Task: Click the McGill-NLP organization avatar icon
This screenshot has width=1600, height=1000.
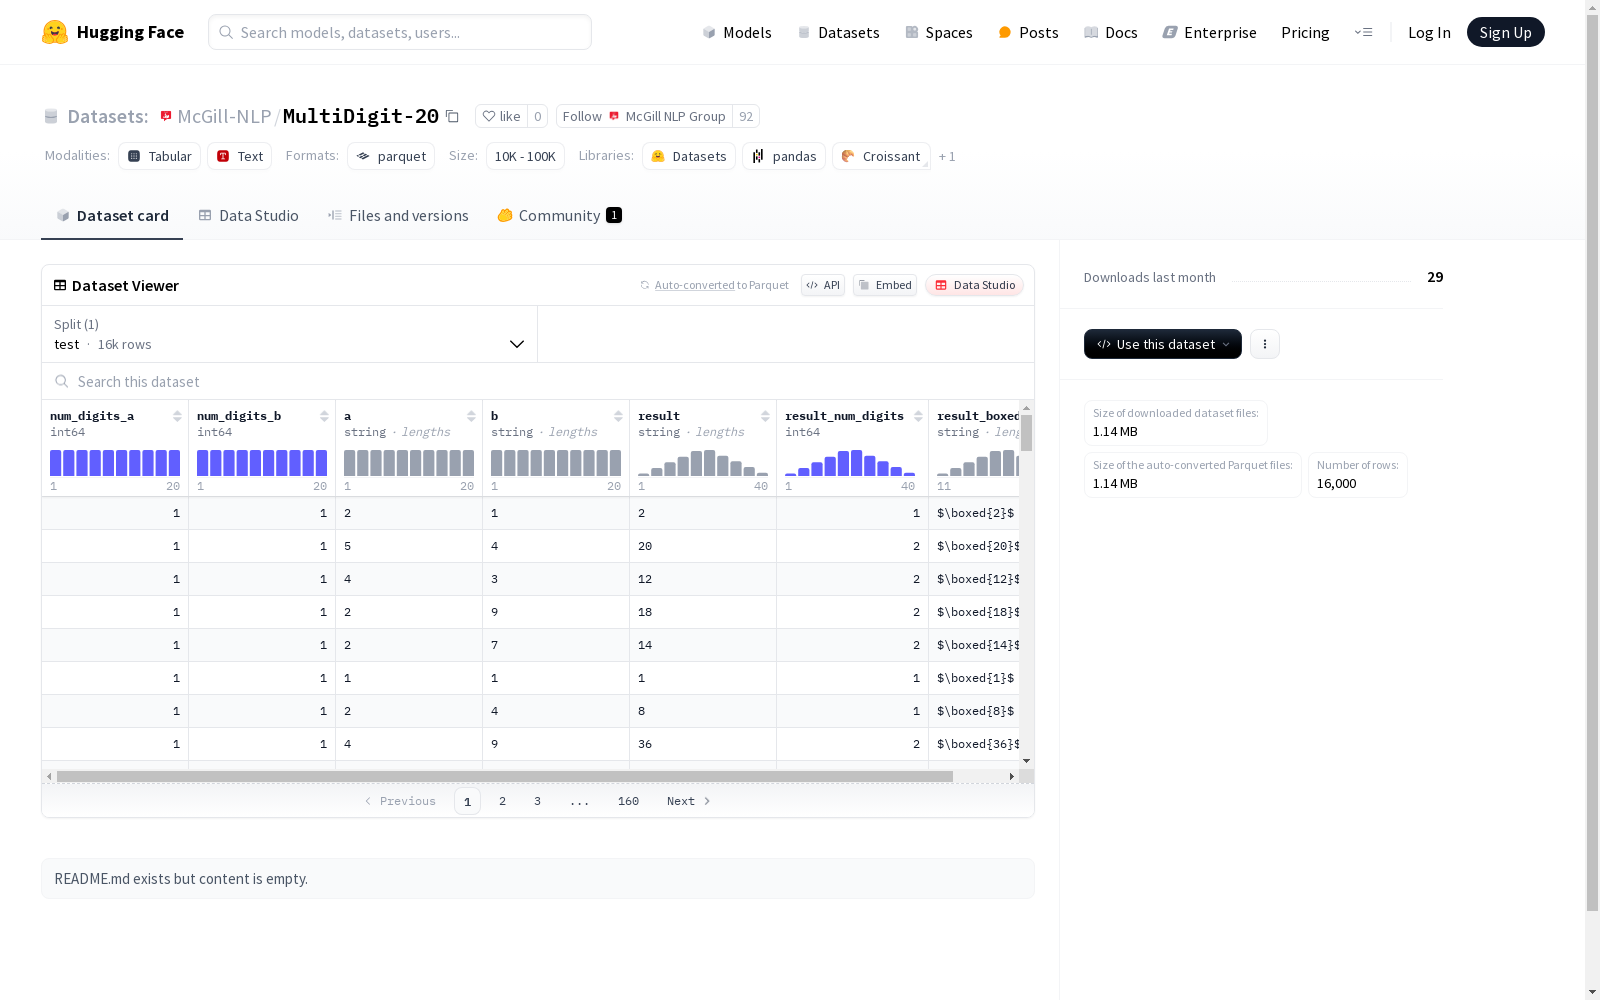Action: click(166, 116)
